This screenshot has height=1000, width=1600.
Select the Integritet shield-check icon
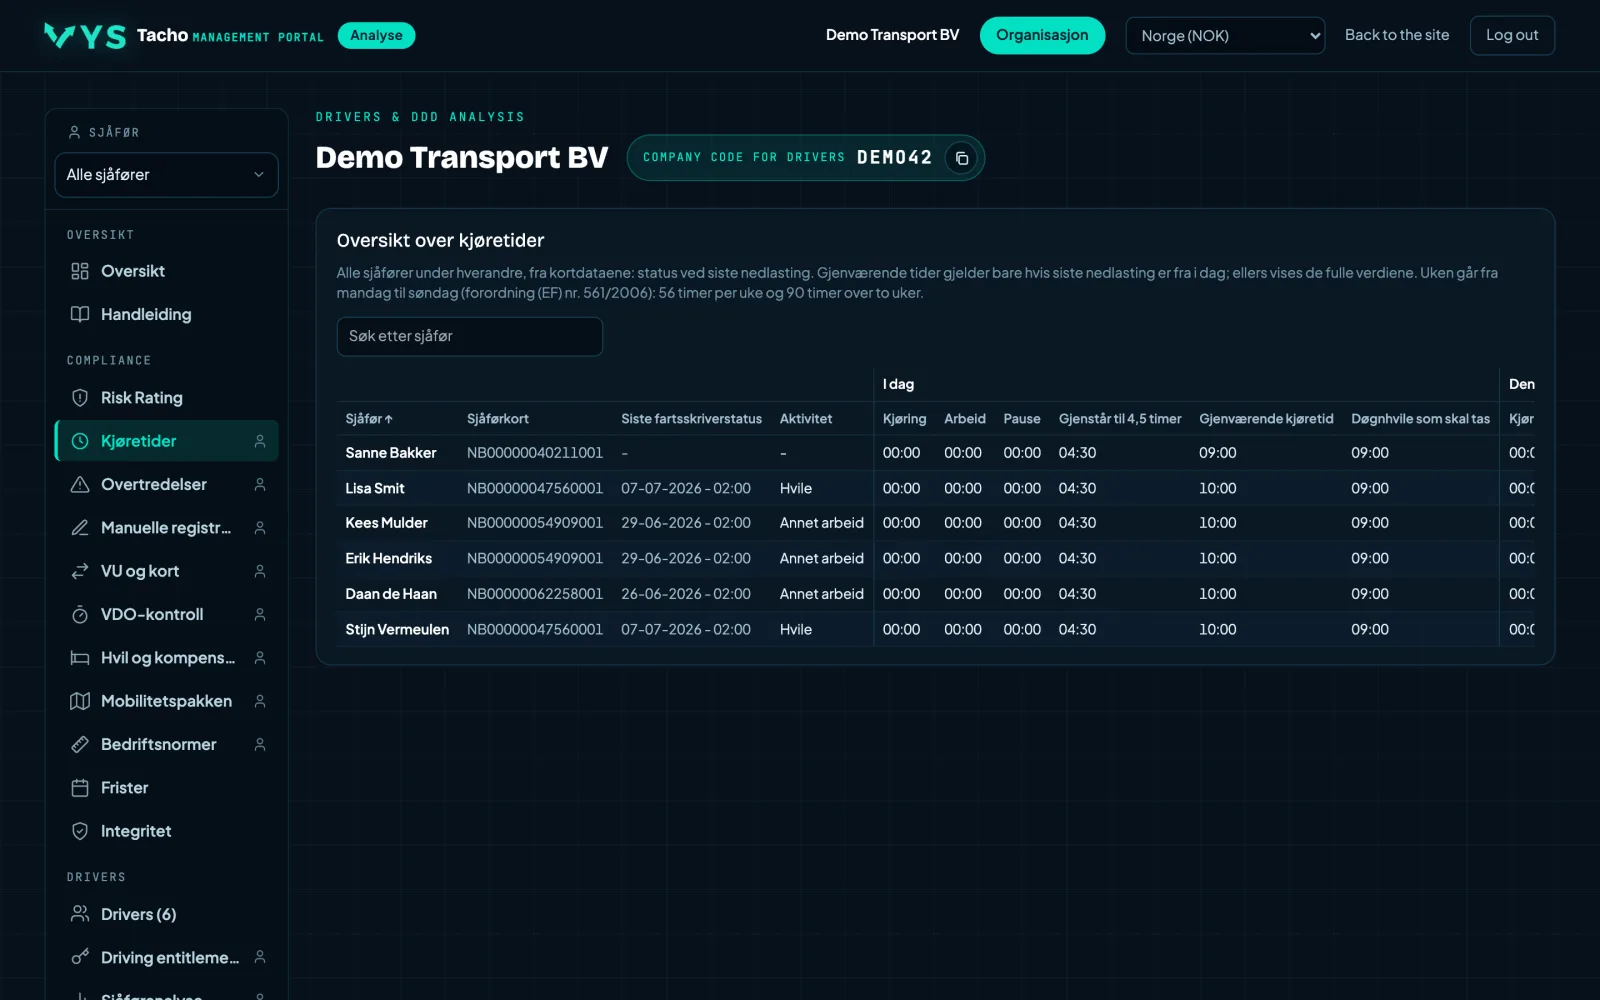(80, 831)
